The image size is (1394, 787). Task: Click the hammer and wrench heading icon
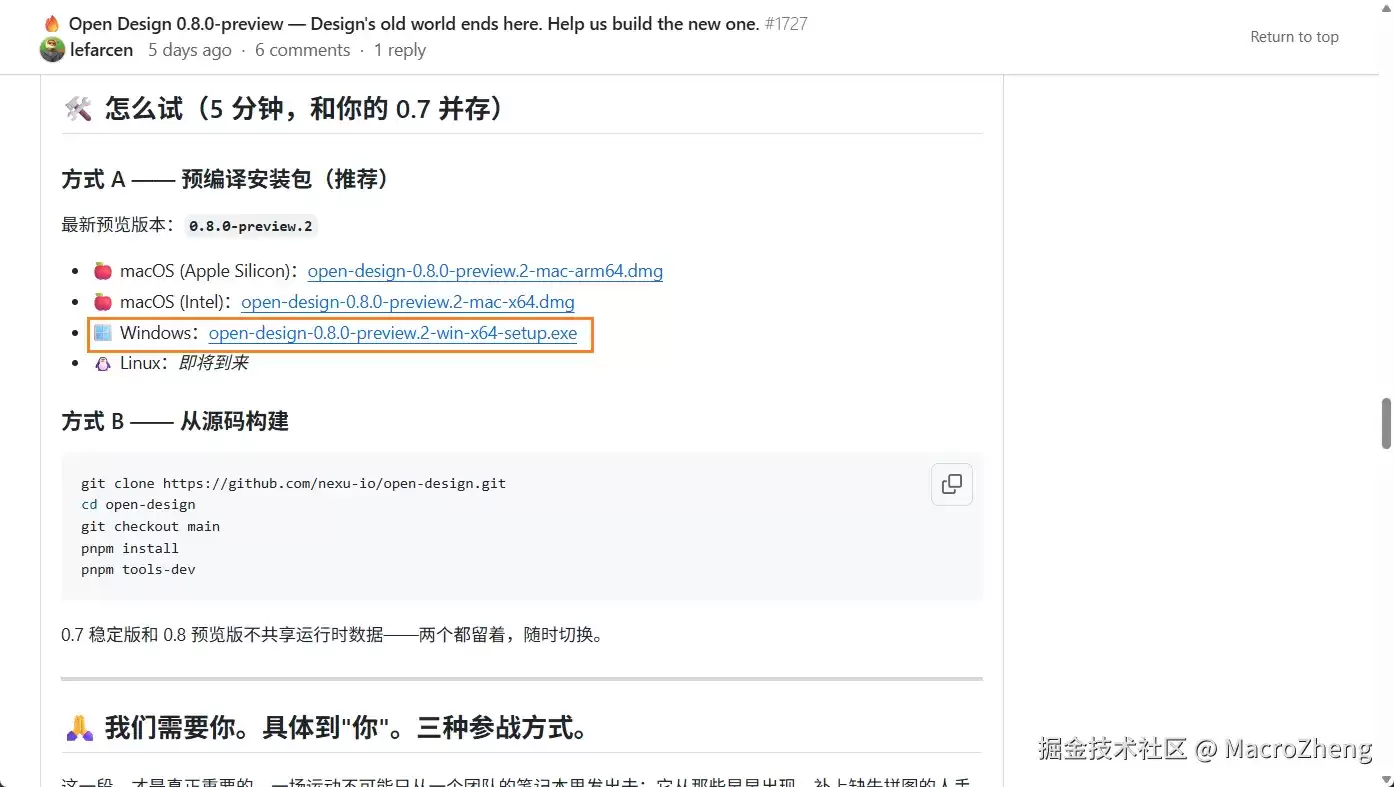coord(78,108)
